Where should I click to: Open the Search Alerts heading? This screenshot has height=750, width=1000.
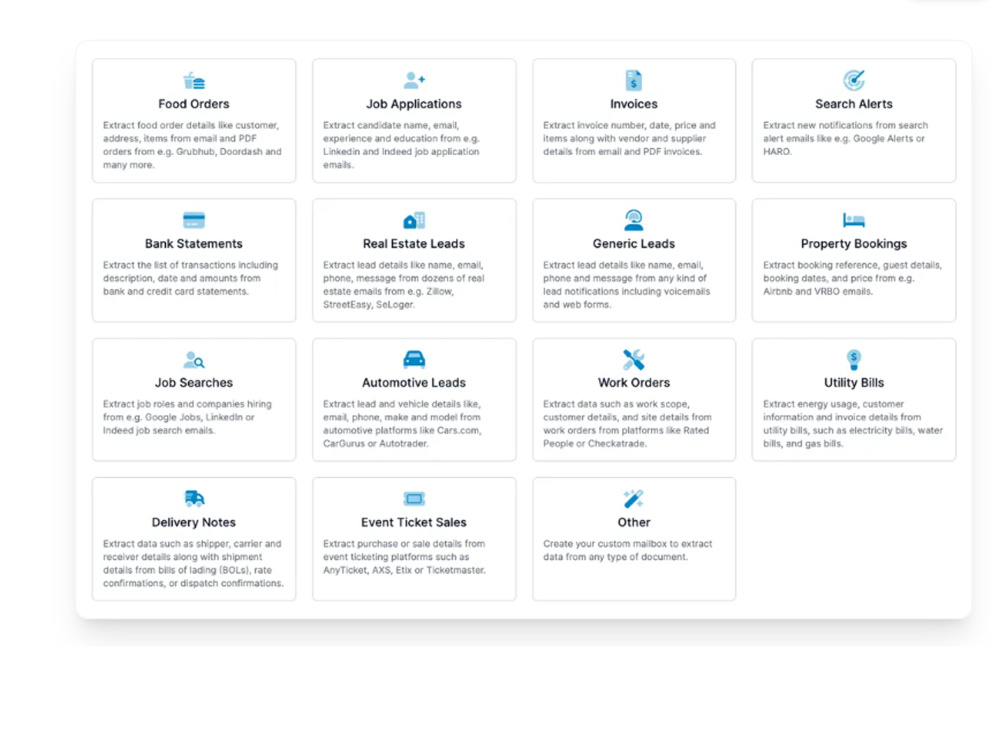point(853,104)
